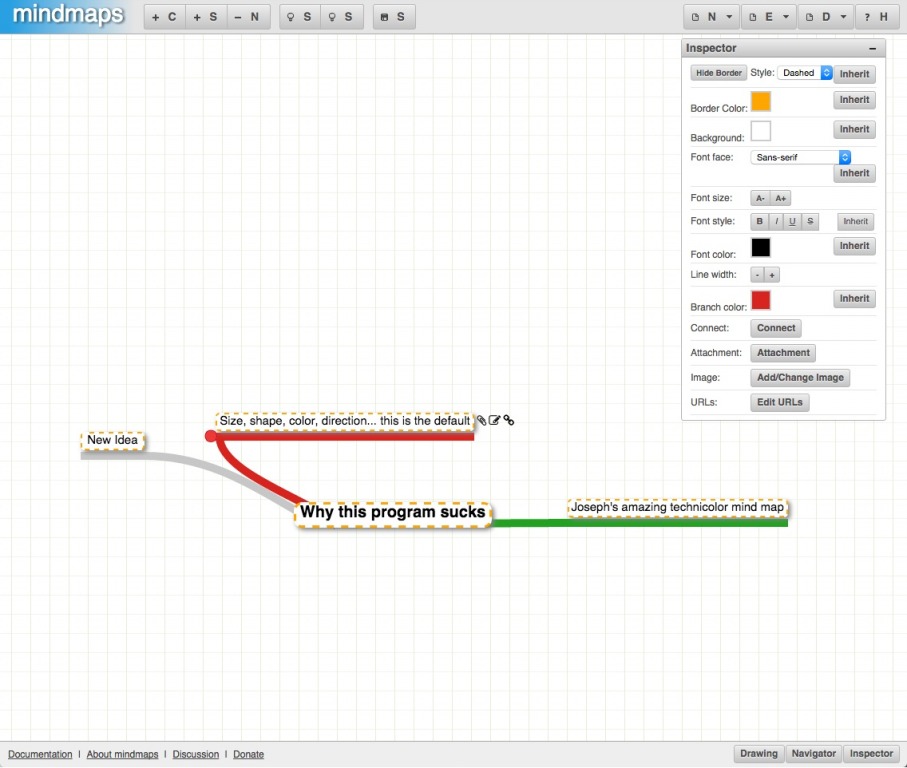The height and width of the screenshot is (768, 907).
Task: Click the paperclip attachment icon beside the node
Action: [x=481, y=421]
